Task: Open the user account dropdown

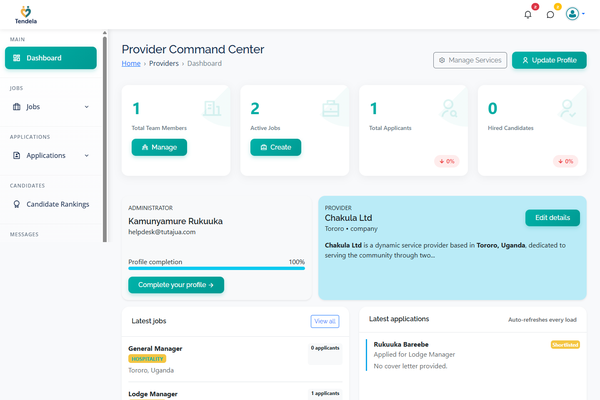Action: pyautogui.click(x=573, y=14)
